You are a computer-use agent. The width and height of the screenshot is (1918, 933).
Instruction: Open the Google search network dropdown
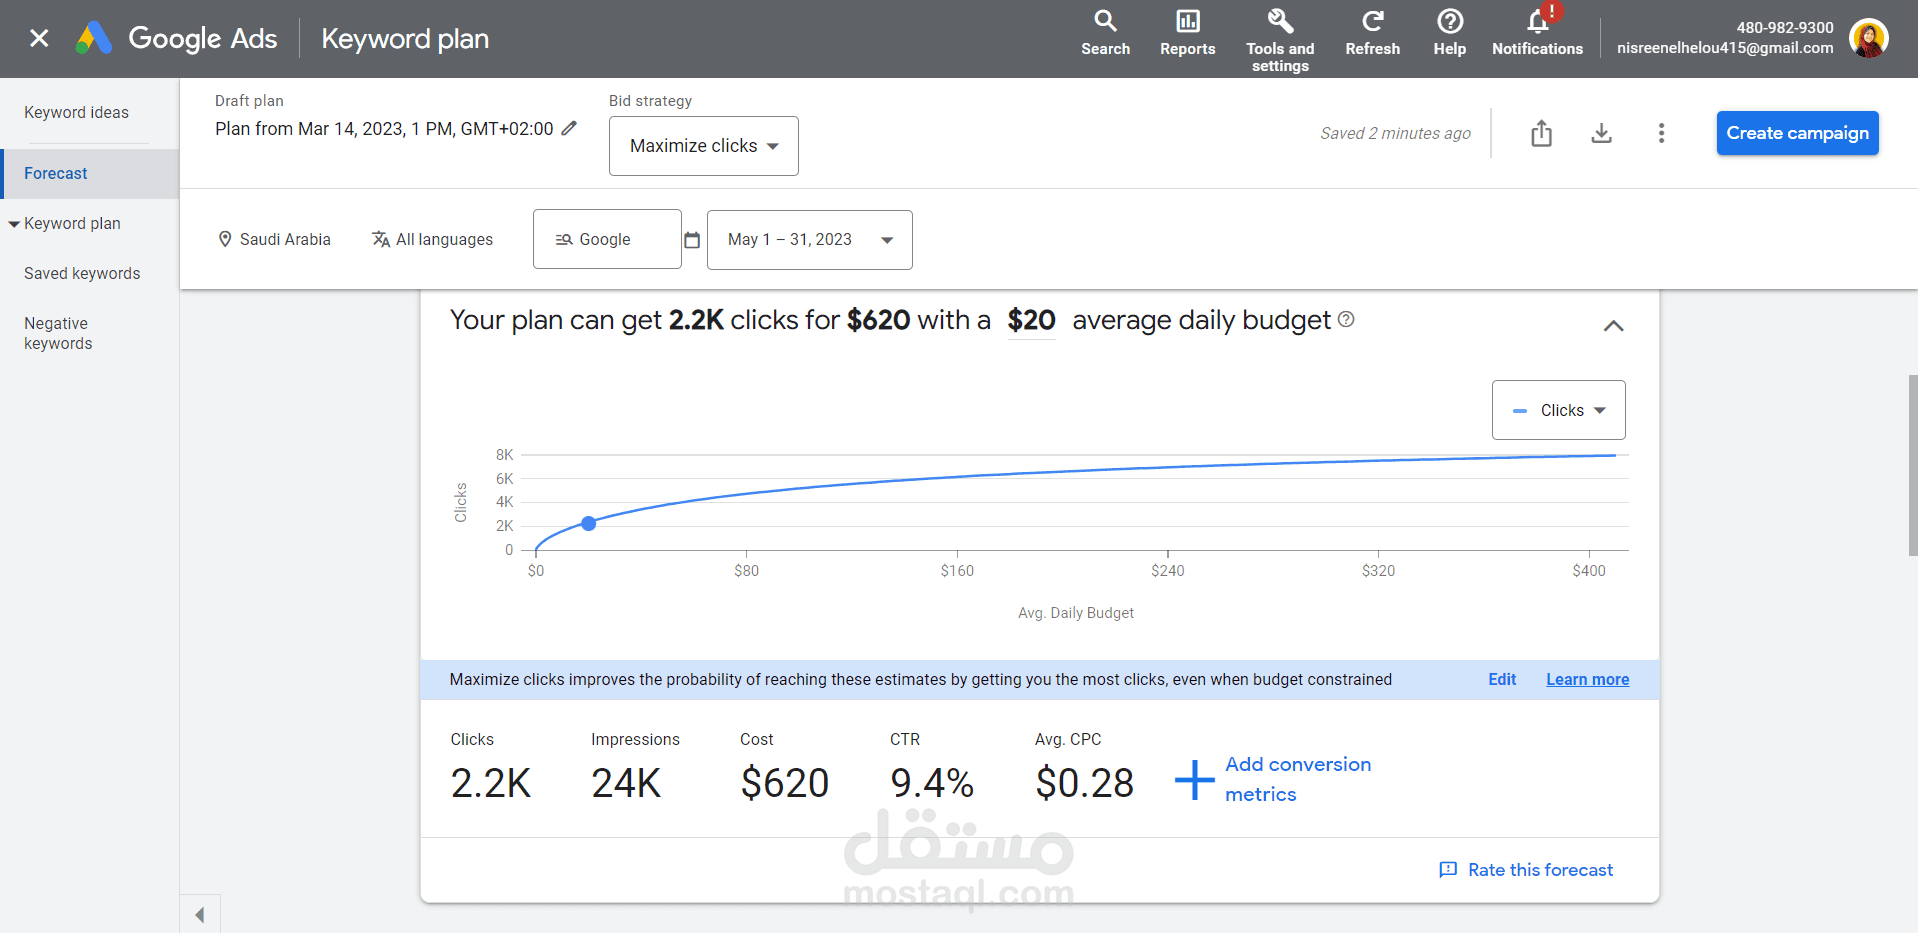pyautogui.click(x=607, y=239)
